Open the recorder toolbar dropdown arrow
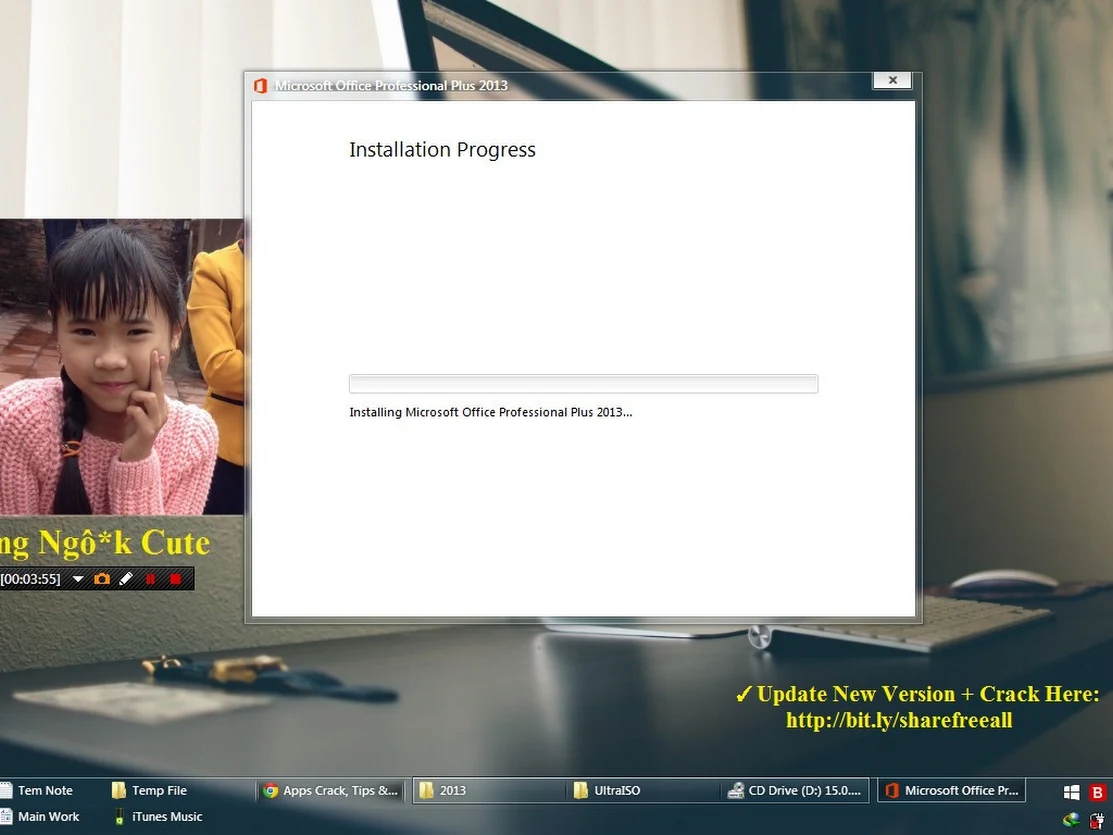 coord(78,579)
